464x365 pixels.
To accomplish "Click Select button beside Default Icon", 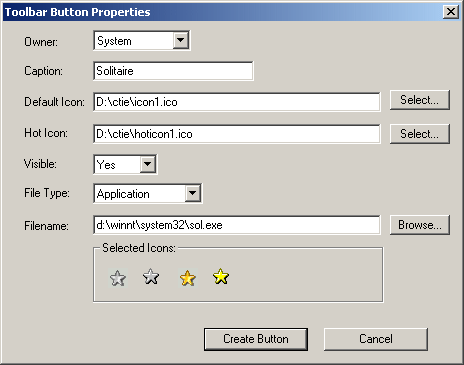I will pos(420,100).
